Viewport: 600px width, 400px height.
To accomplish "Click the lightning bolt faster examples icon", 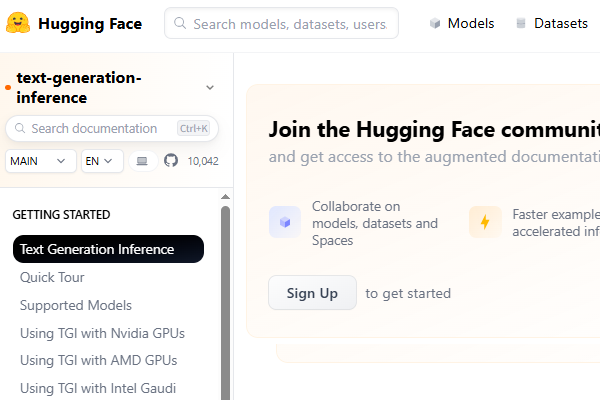I will (485, 222).
